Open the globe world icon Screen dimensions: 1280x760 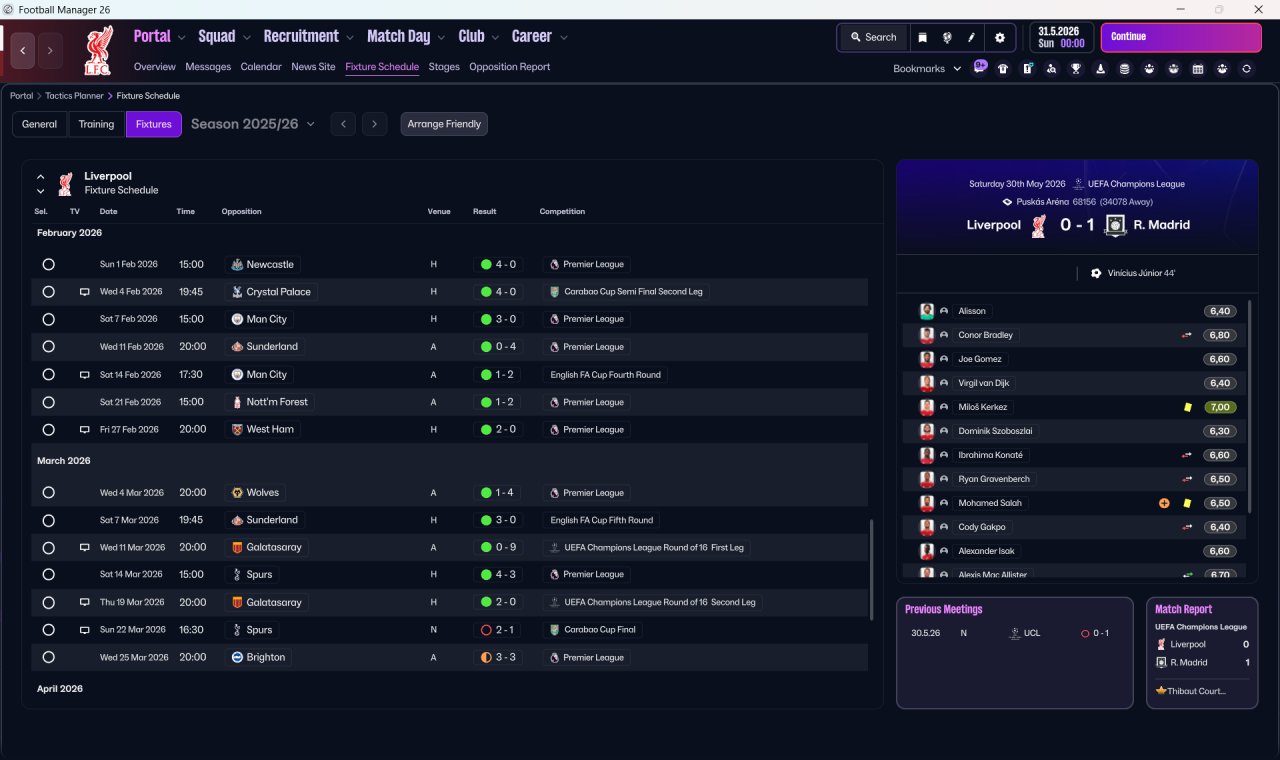(947, 37)
